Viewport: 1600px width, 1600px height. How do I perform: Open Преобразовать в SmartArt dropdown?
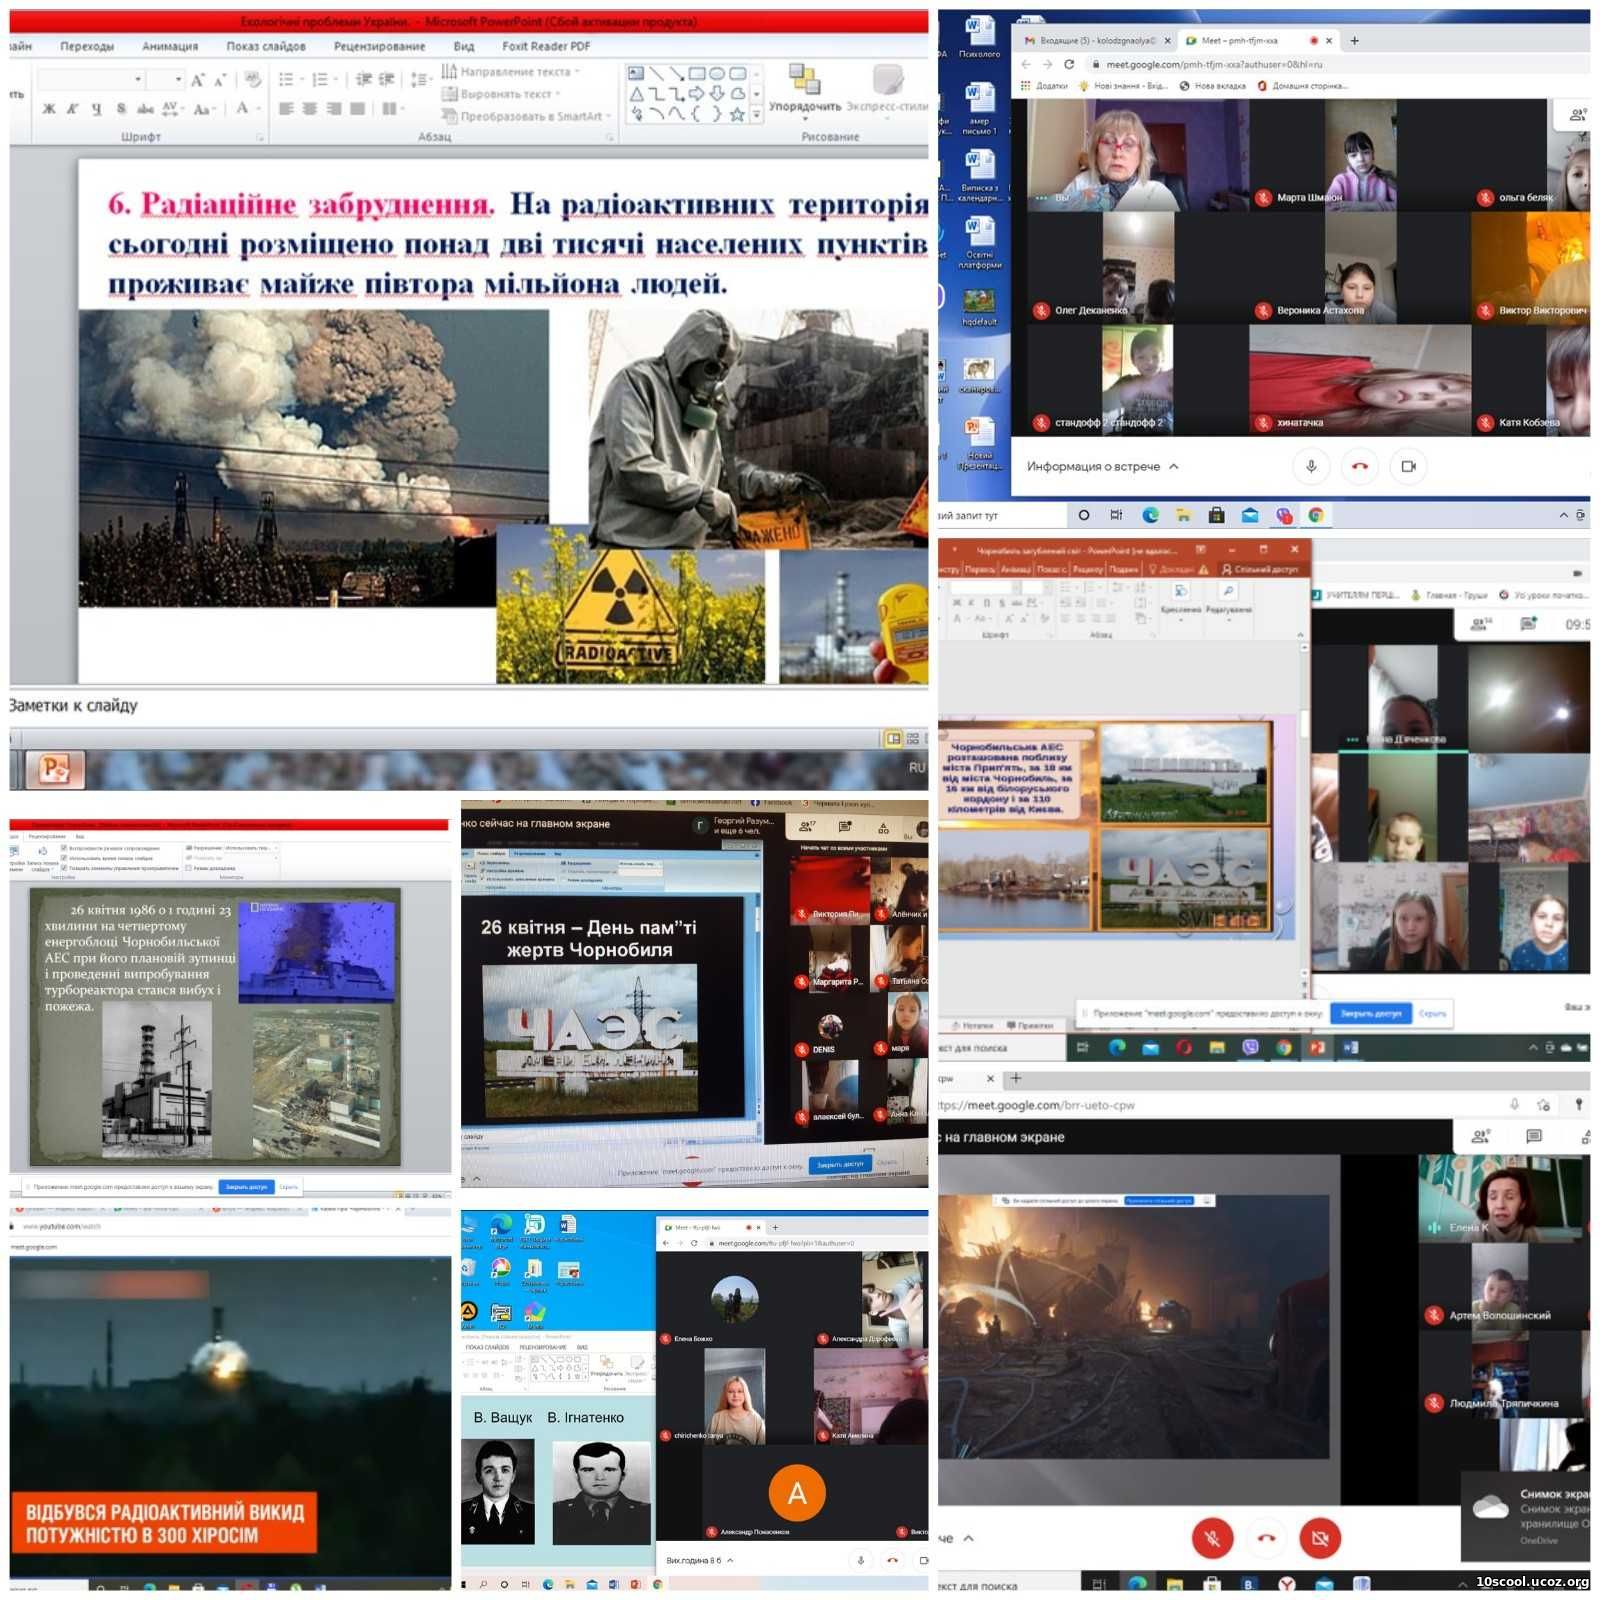click(526, 116)
